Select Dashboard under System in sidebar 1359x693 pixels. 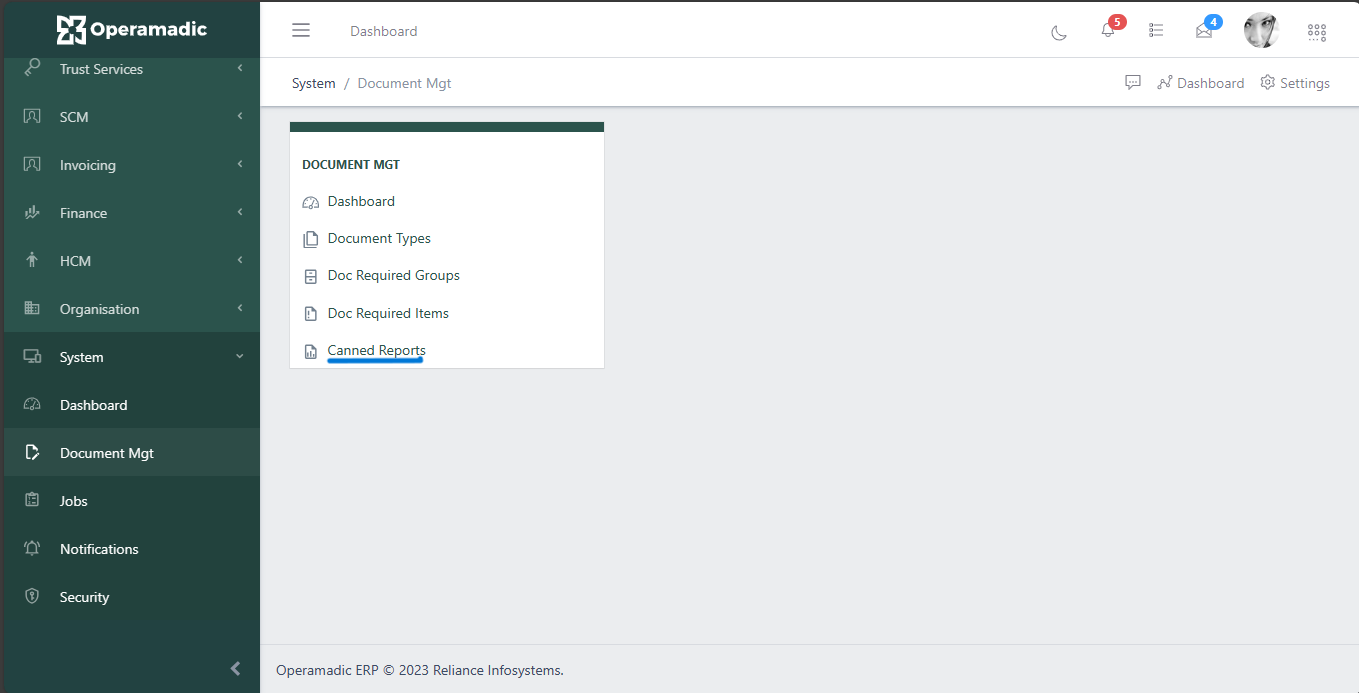[132, 405]
